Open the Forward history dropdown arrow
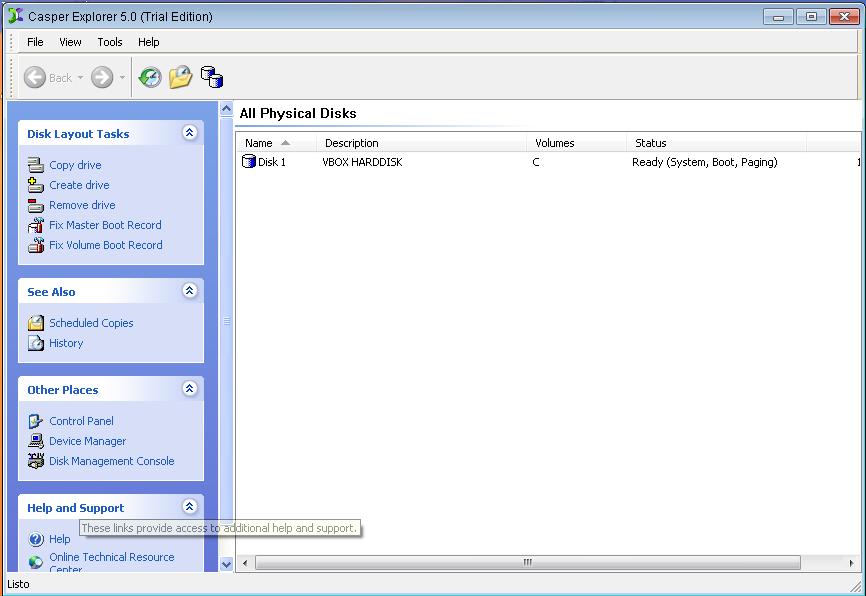Viewport: 866px width, 596px height. pyautogui.click(x=123, y=77)
